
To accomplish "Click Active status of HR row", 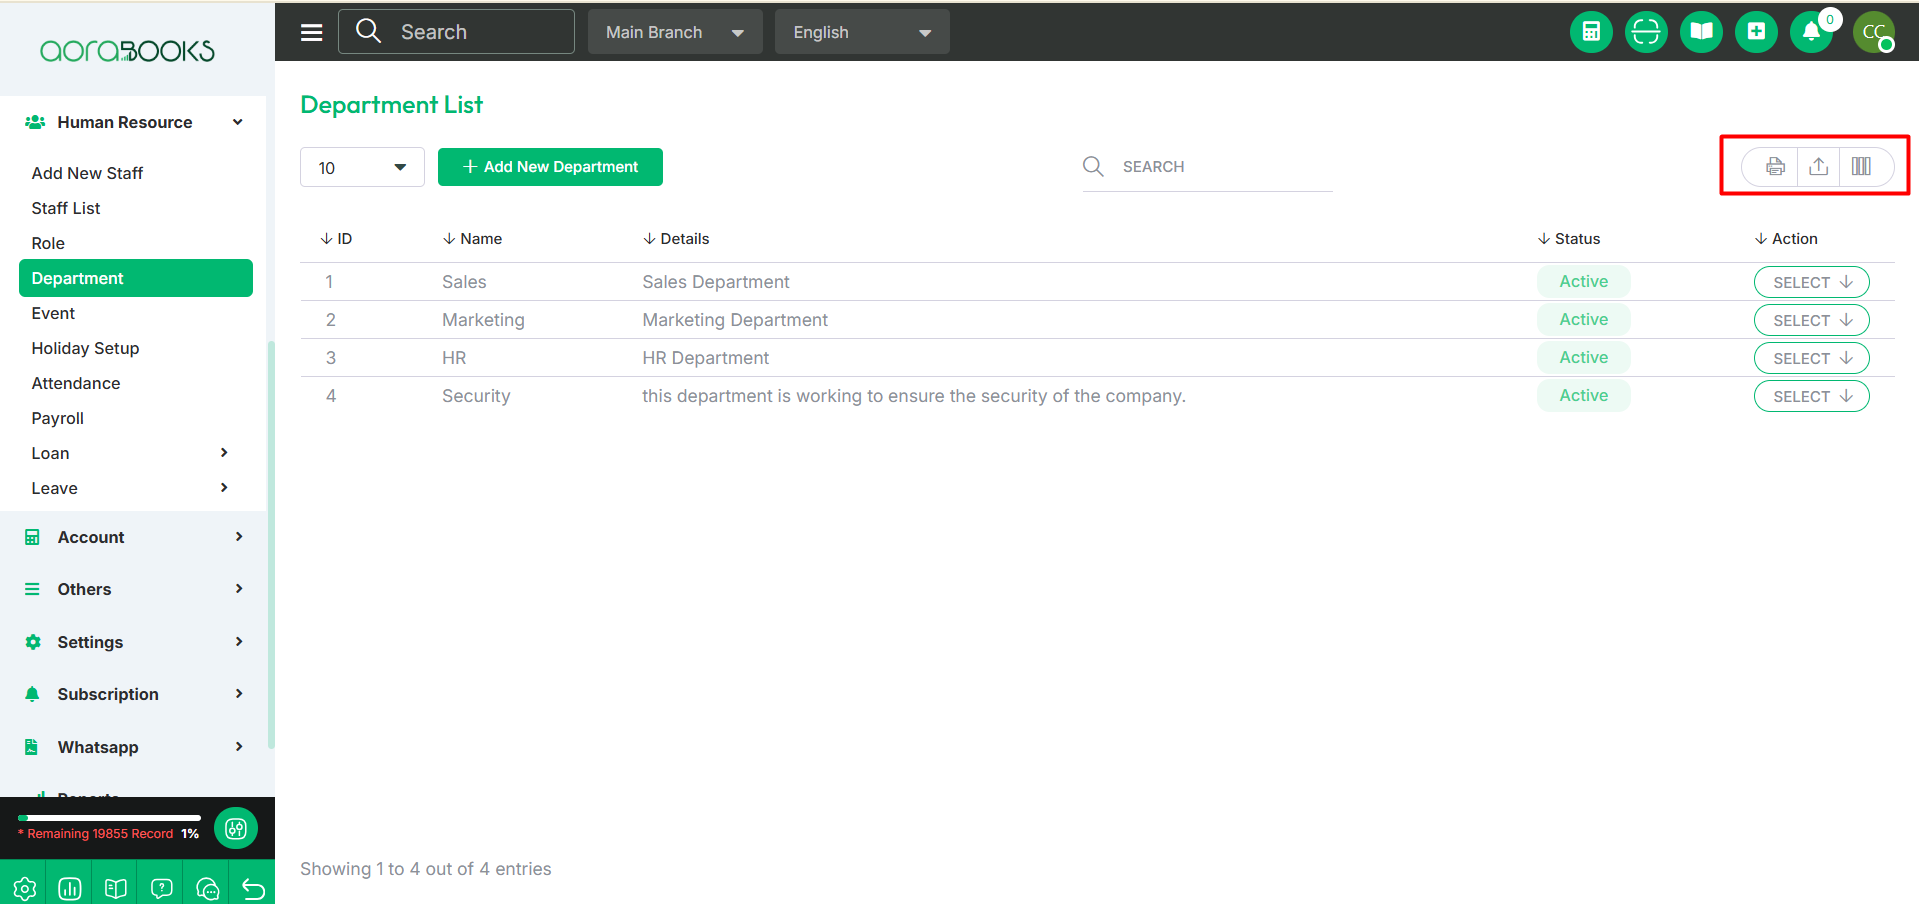I will click(1584, 358).
